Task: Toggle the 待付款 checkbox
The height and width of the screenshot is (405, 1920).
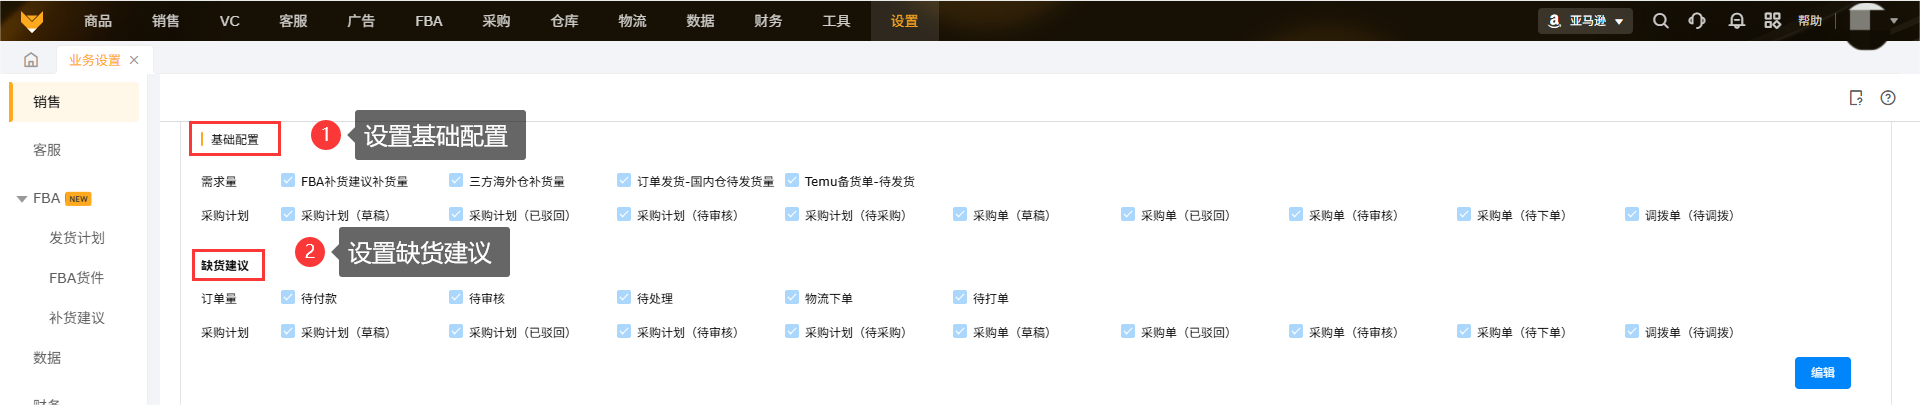Action: 288,298
